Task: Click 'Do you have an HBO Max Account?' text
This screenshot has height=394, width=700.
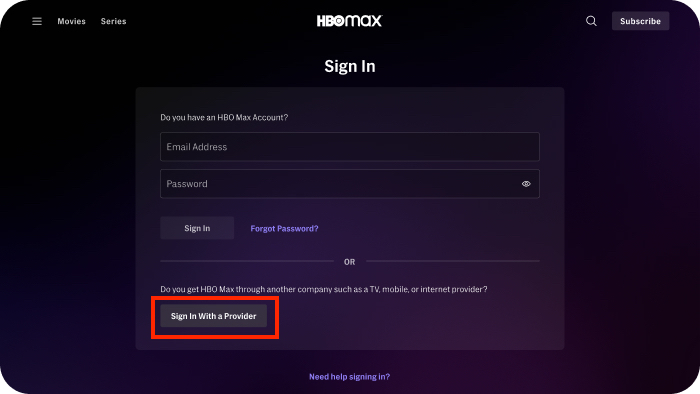Action: (224, 117)
